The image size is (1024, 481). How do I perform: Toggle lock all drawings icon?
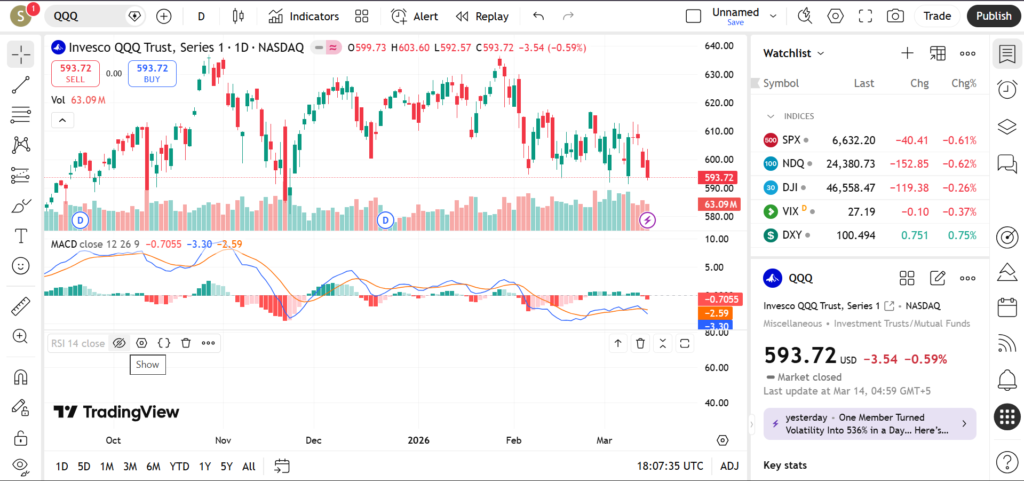20,437
